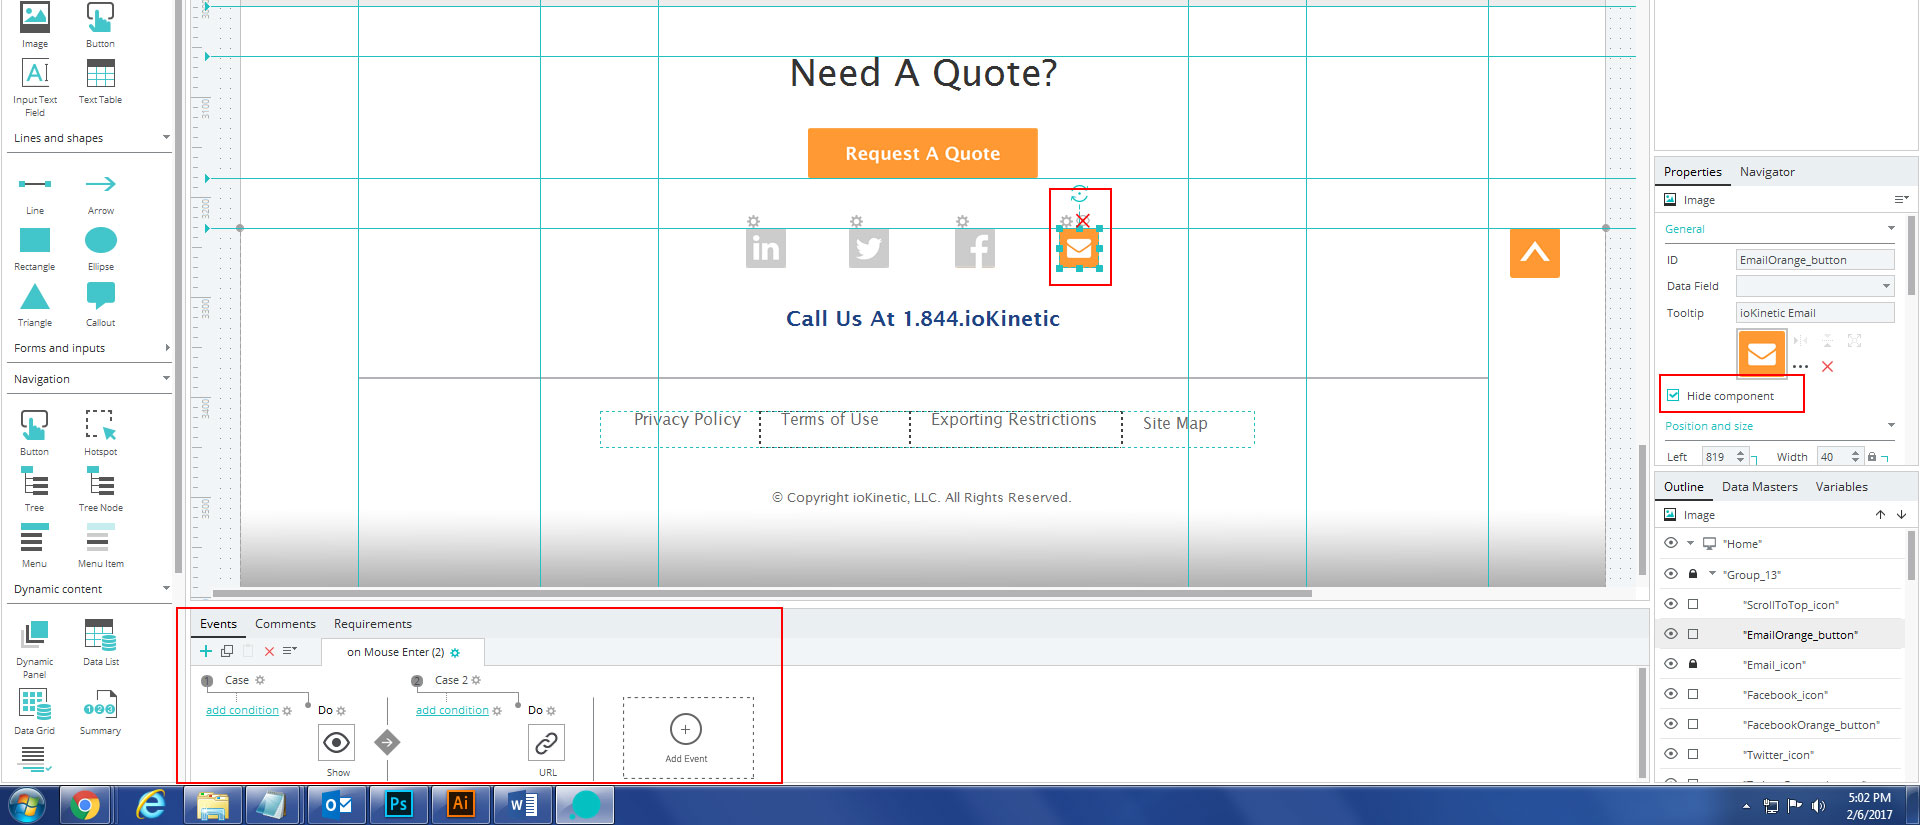
Task: Toggle visibility of "Email_icon" layer
Action: 1670,664
